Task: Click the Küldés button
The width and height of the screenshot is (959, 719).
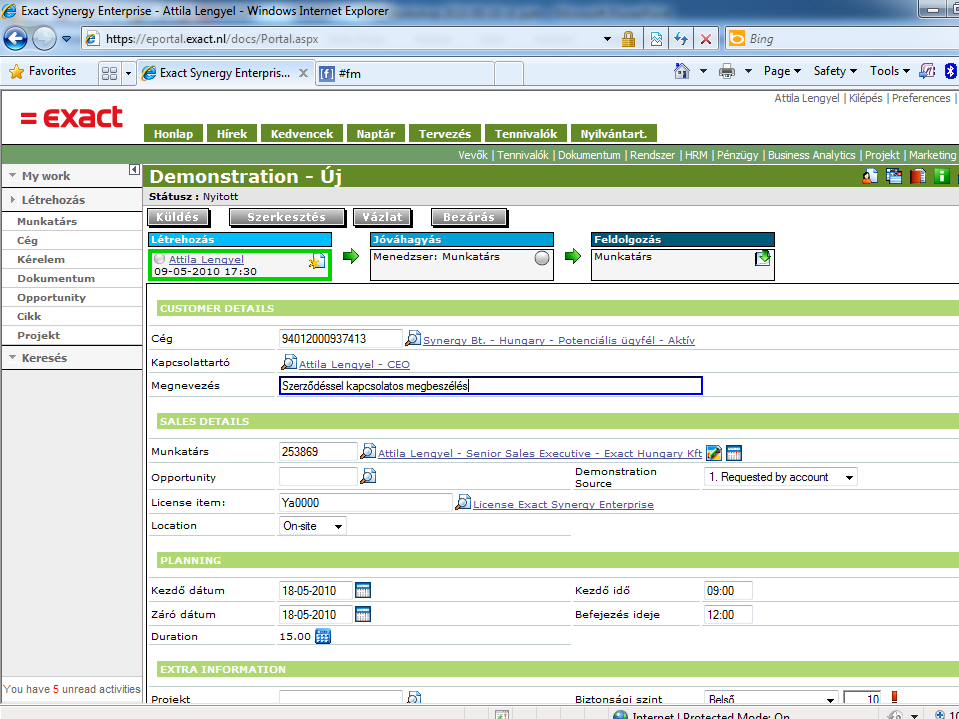Action: (x=178, y=217)
